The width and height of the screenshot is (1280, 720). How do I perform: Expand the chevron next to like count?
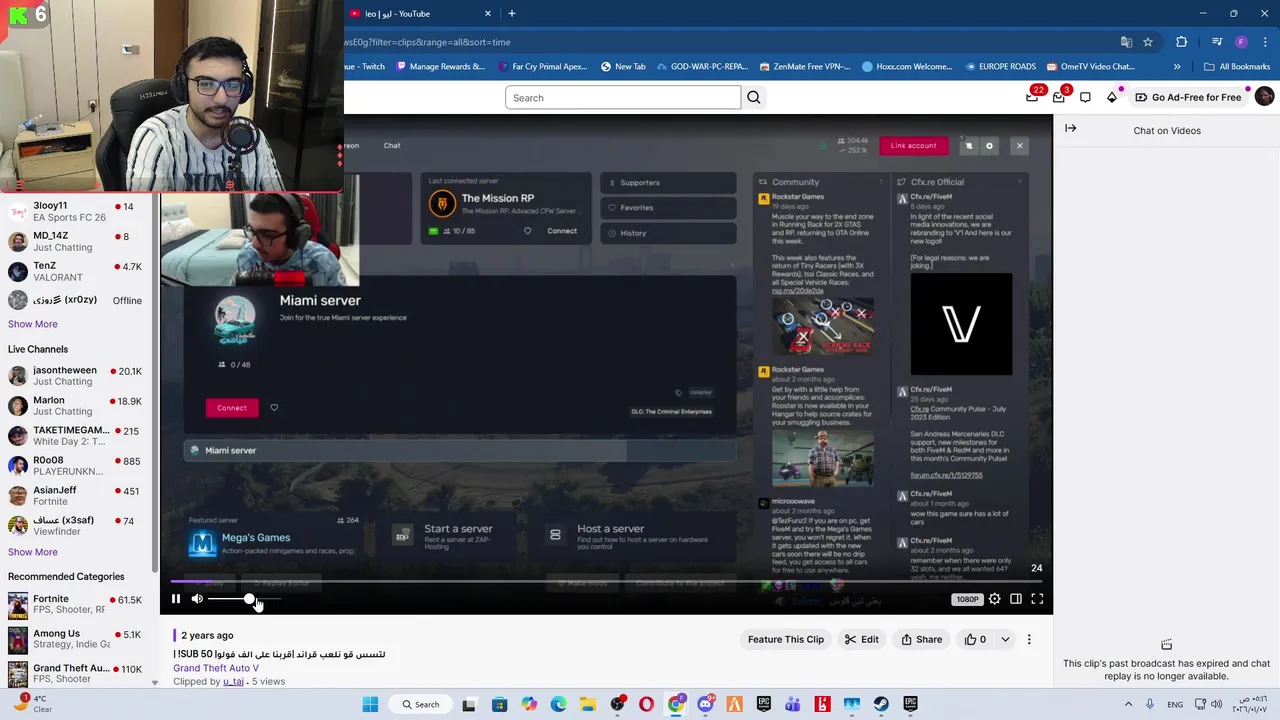point(1005,639)
